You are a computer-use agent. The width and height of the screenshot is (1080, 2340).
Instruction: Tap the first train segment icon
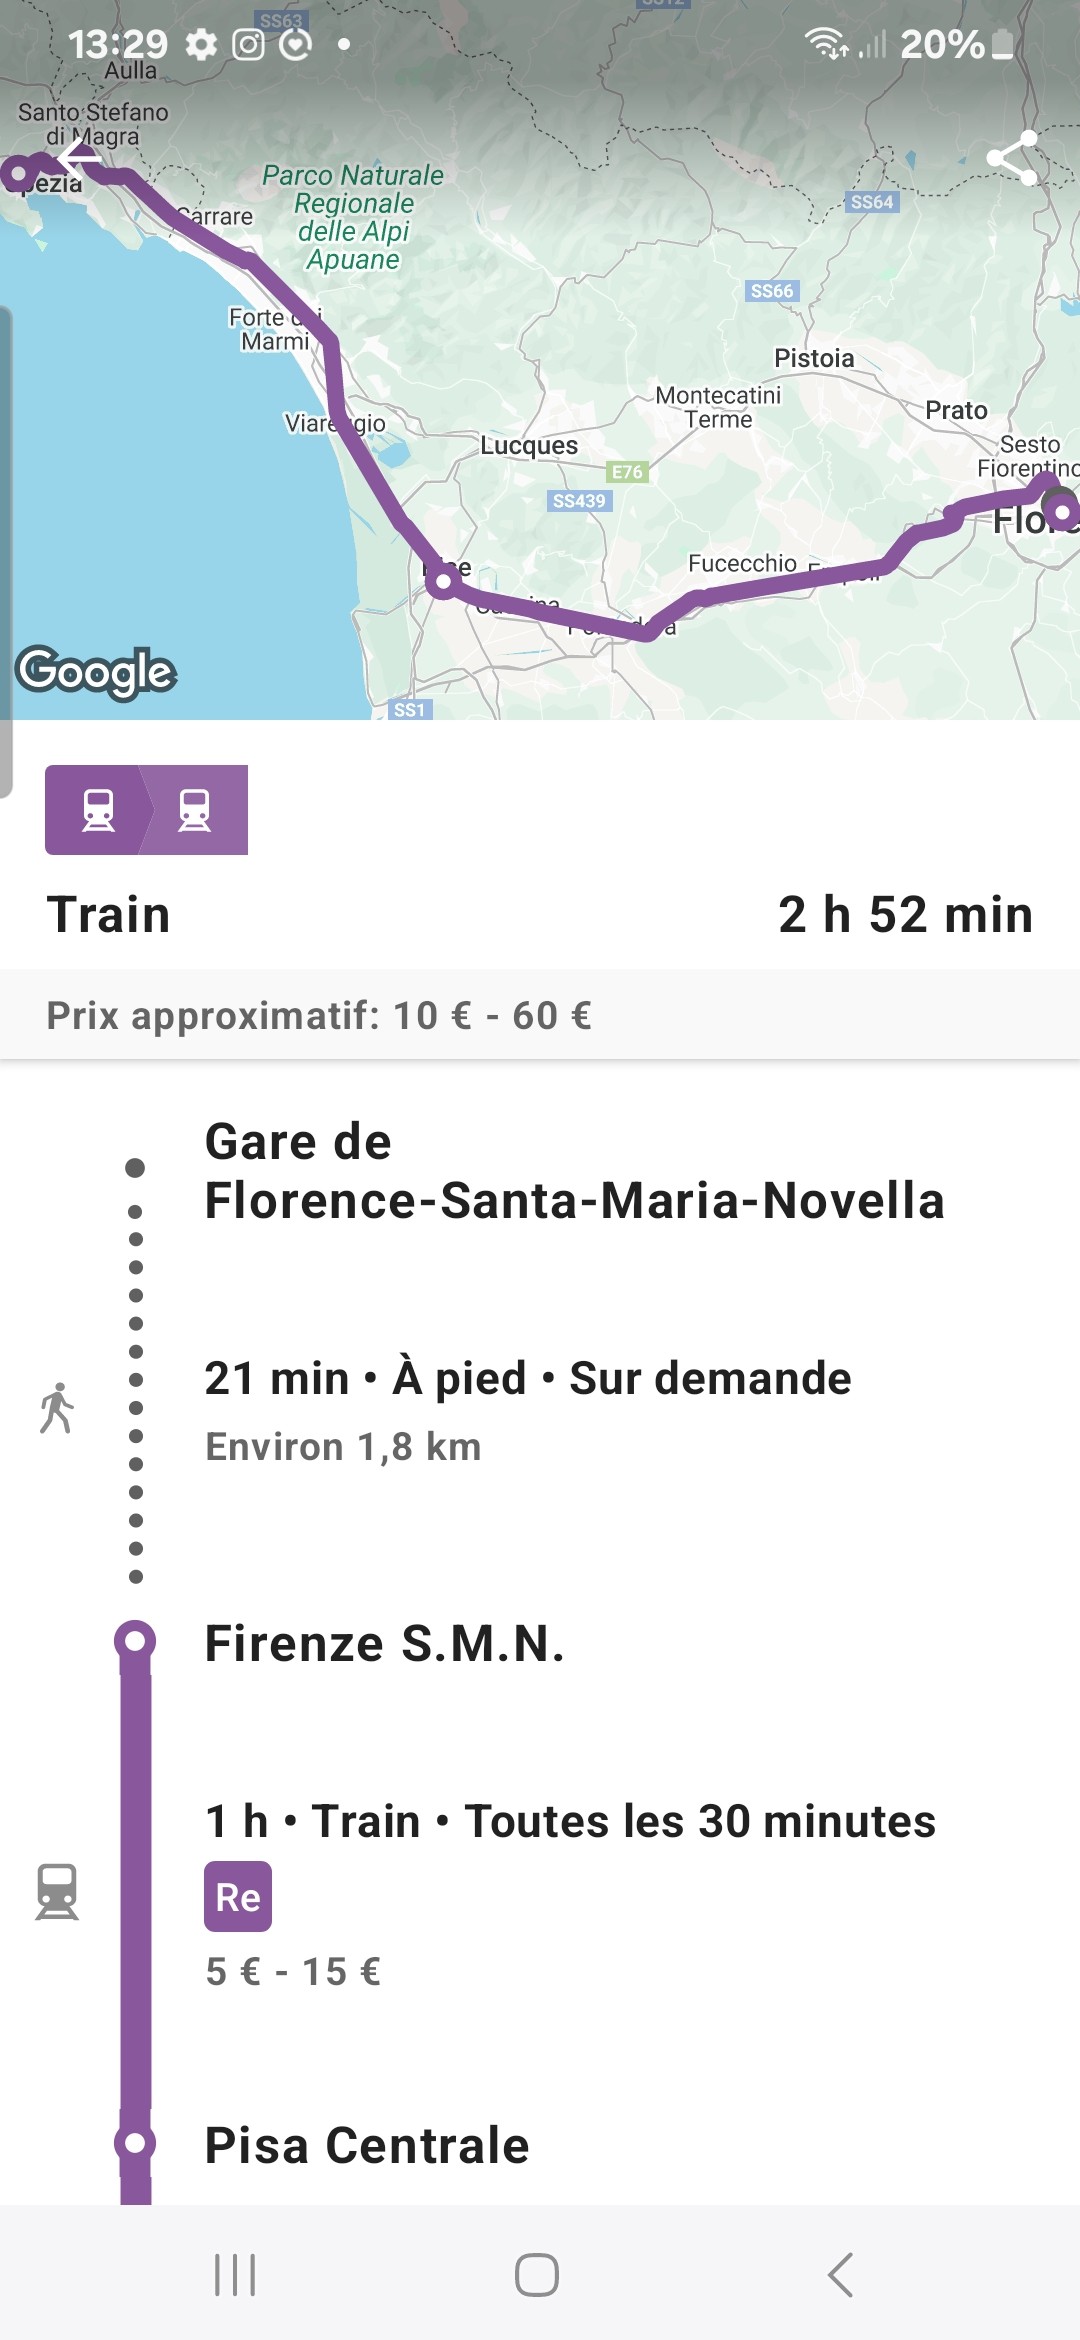click(98, 810)
